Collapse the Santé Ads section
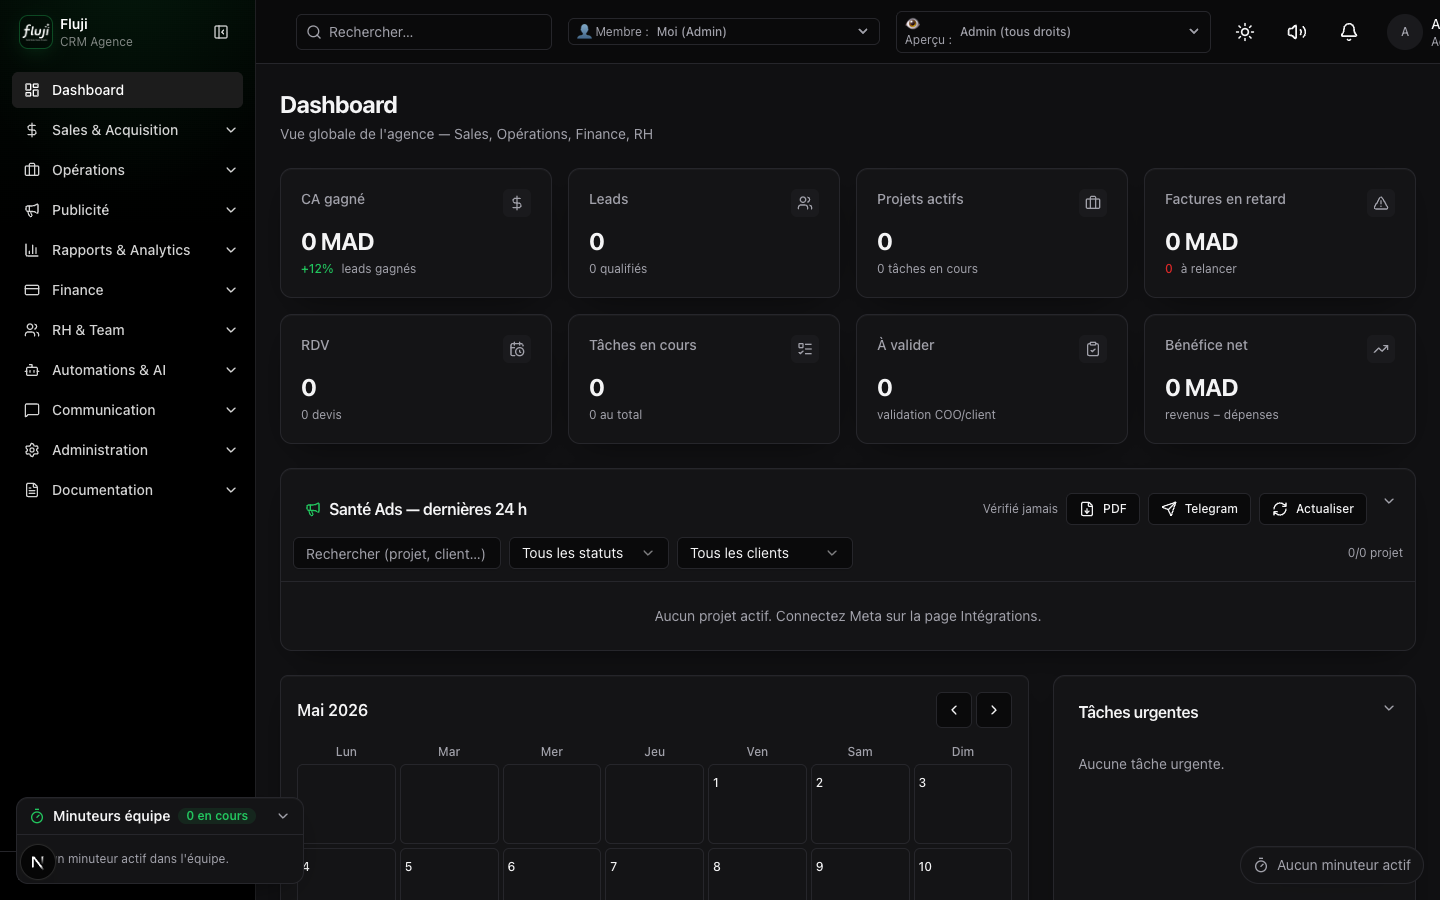 coord(1389,501)
